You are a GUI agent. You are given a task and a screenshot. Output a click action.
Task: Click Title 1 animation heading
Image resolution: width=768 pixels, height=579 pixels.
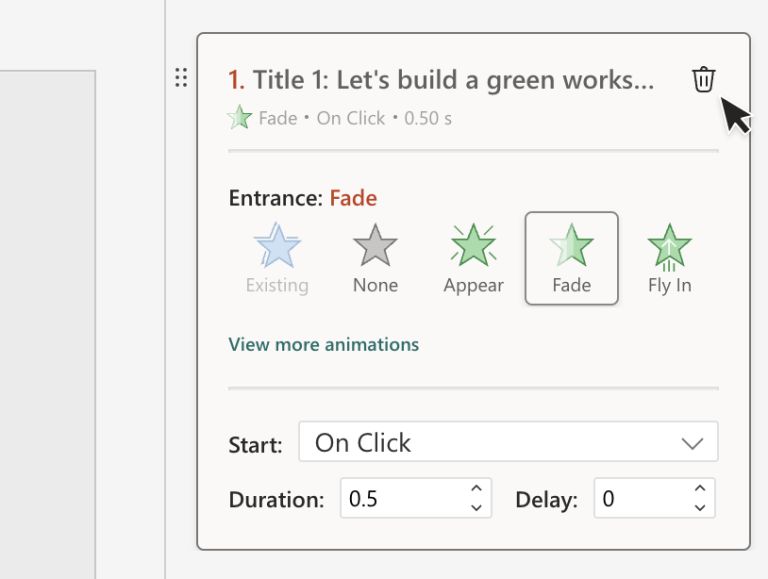click(x=441, y=80)
